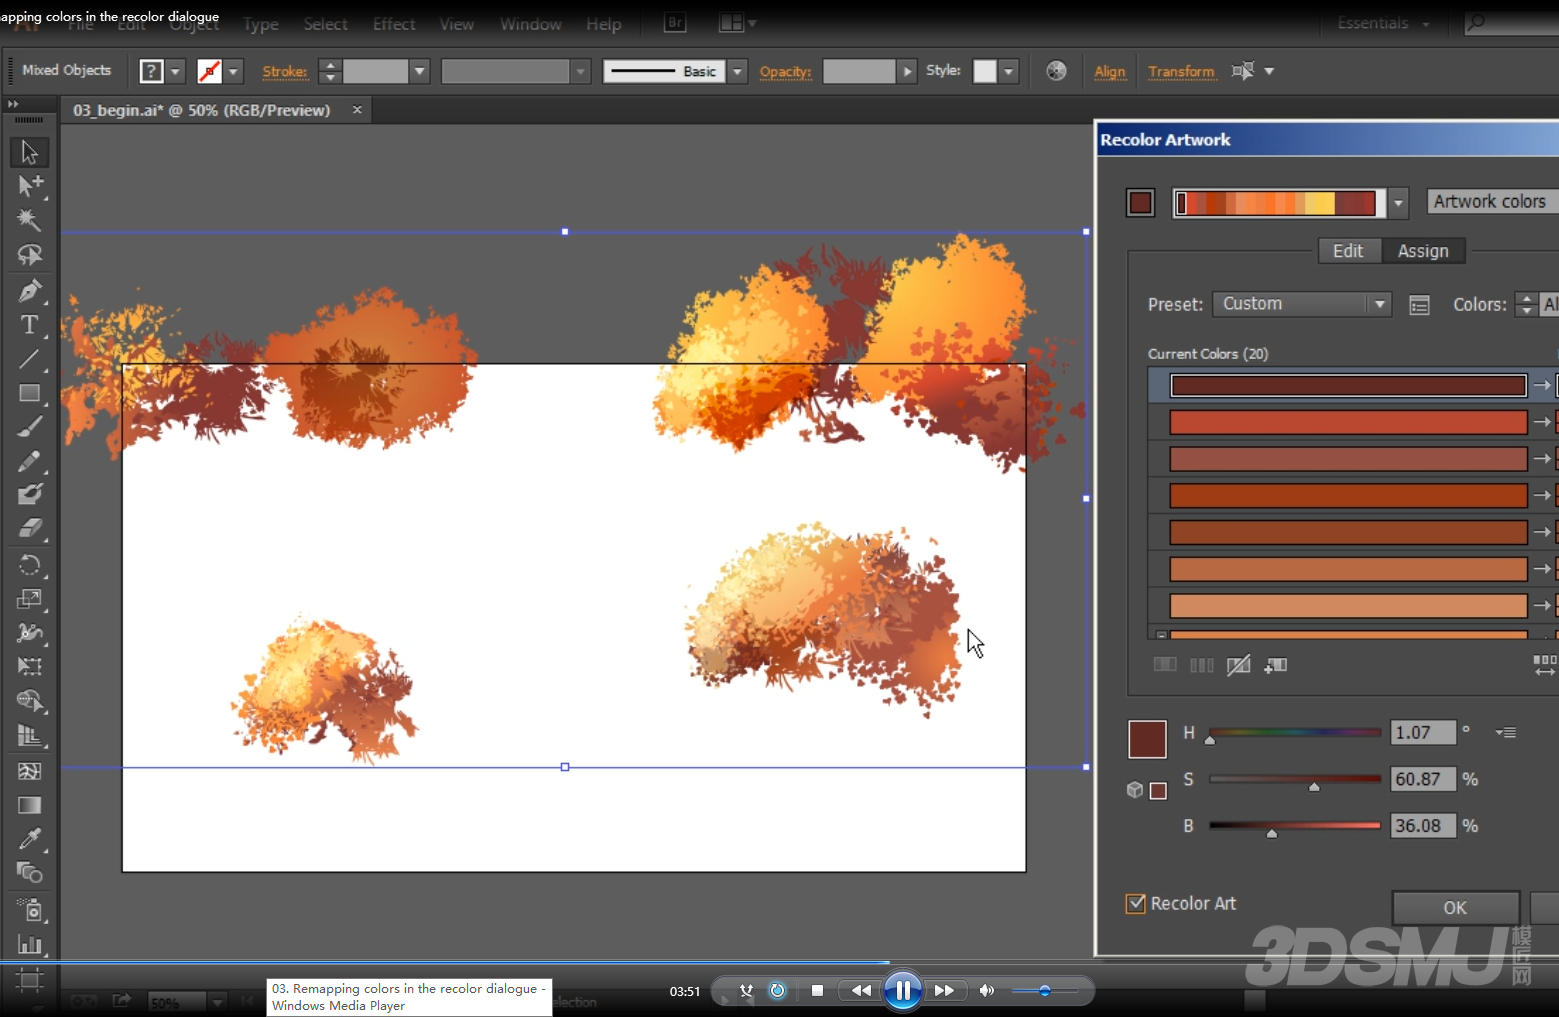Screen dimensions: 1559x1017
Task: Expand the stroke weight dropdown
Action: (x=420, y=71)
